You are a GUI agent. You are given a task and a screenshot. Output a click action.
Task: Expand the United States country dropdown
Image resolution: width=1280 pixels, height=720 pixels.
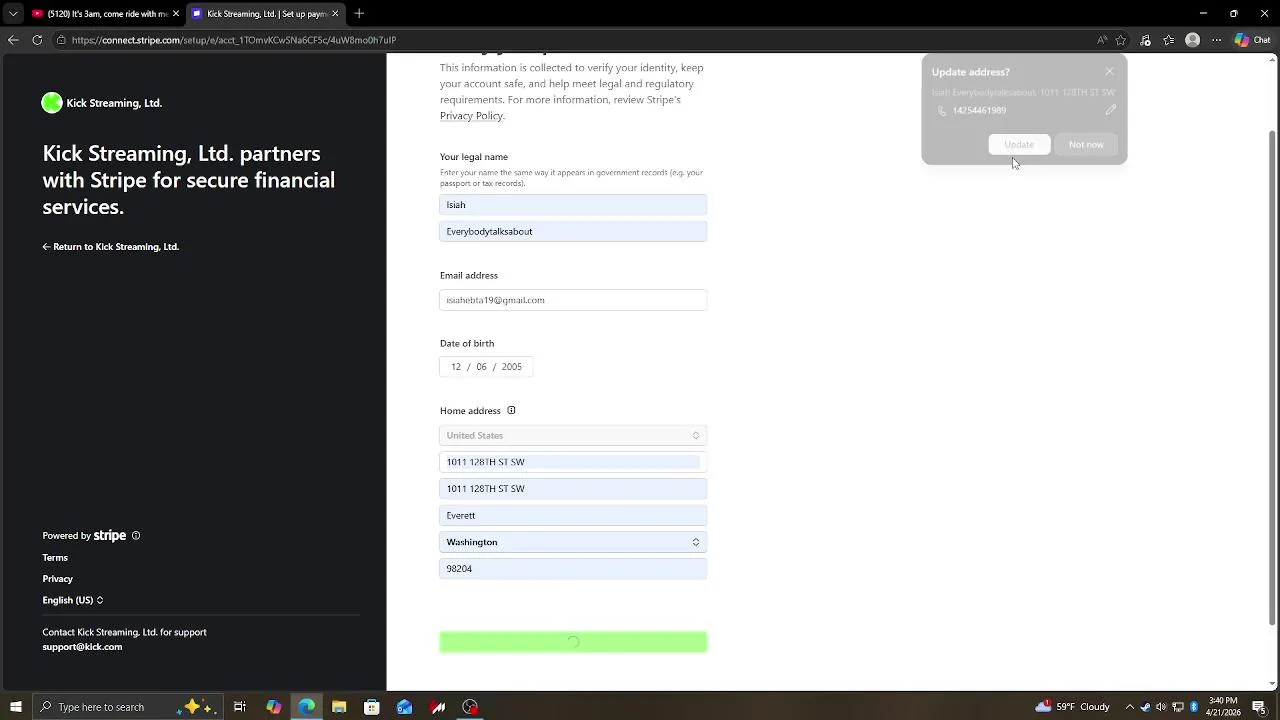tap(573, 436)
